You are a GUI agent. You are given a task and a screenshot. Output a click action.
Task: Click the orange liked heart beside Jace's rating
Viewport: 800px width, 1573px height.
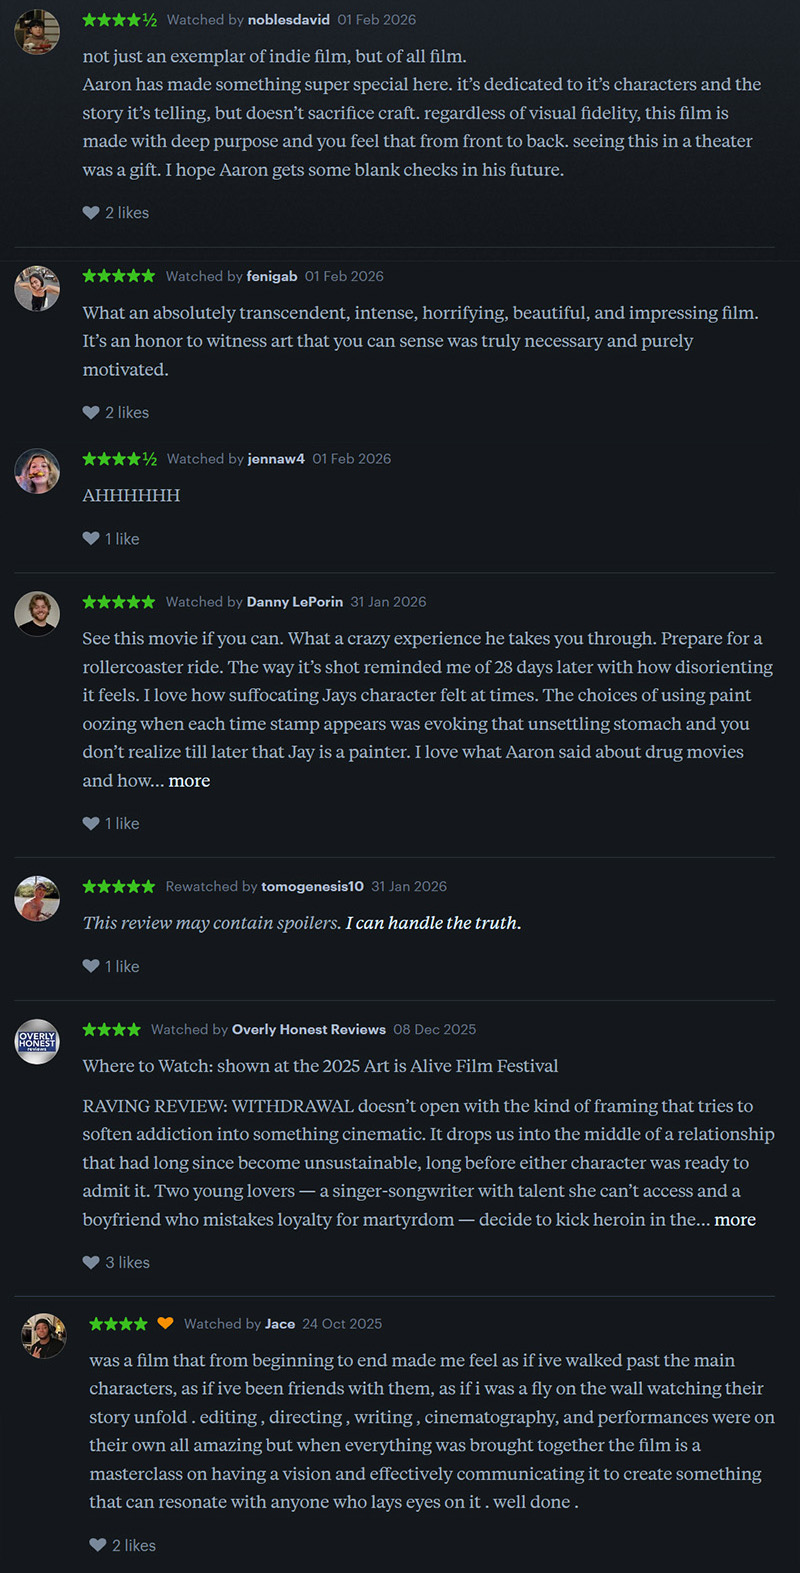pyautogui.click(x=165, y=1323)
